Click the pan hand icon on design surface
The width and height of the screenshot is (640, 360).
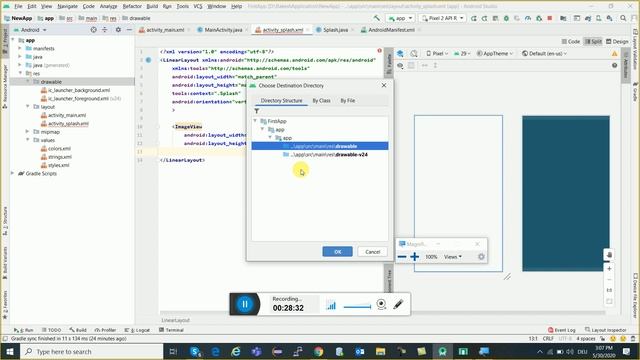[x=609, y=255]
